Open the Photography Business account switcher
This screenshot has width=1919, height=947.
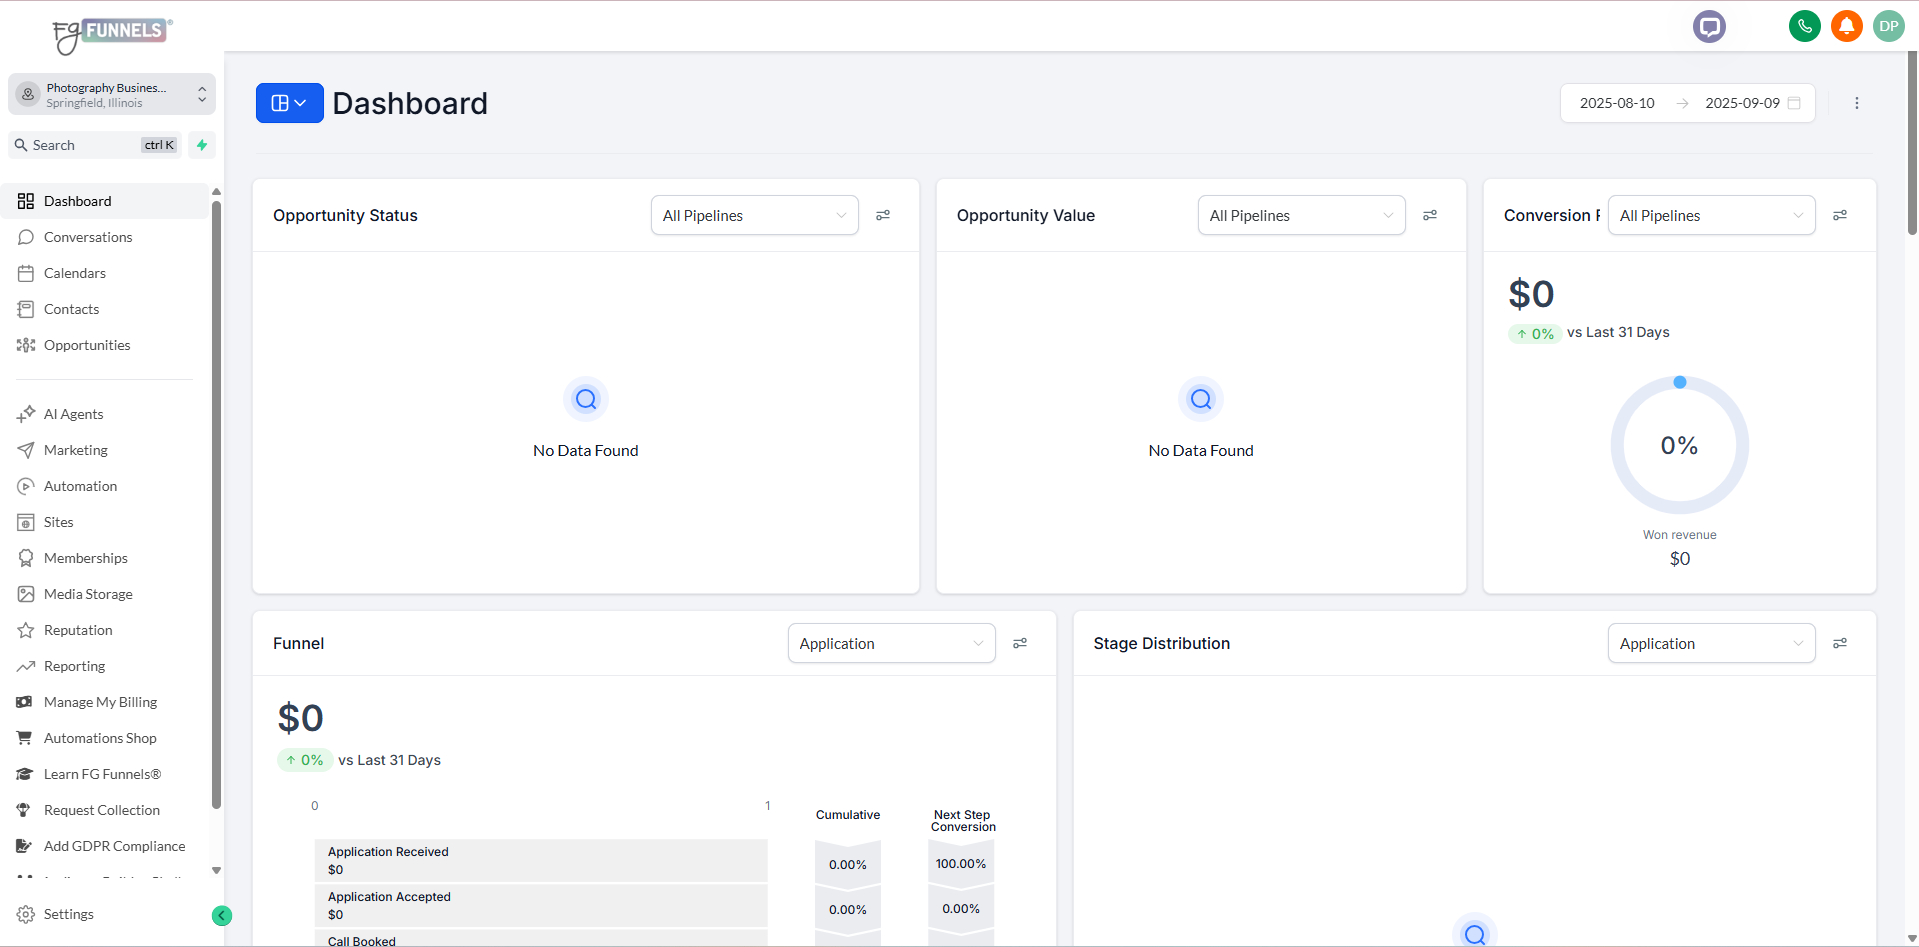pyautogui.click(x=112, y=95)
